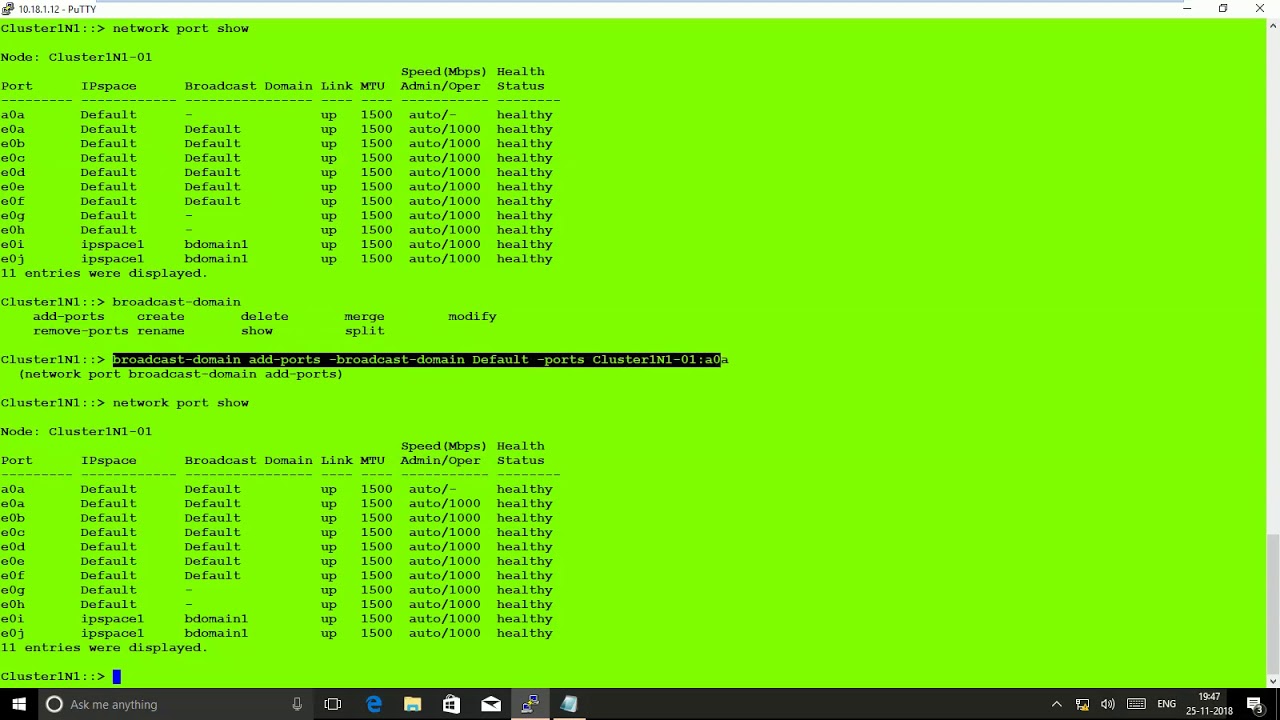Viewport: 1280px width, 720px height.
Task: Restore down the PuTTY window
Action: coord(1223,9)
